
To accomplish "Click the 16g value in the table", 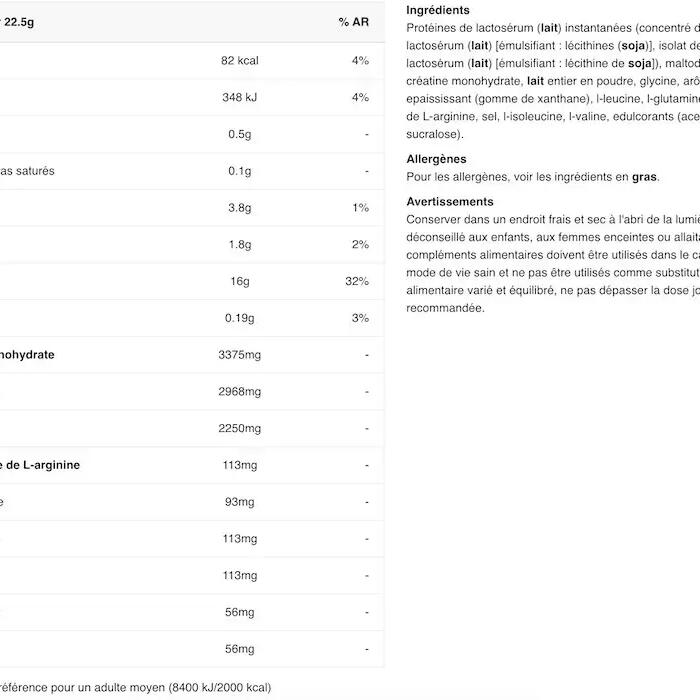I will [240, 281].
